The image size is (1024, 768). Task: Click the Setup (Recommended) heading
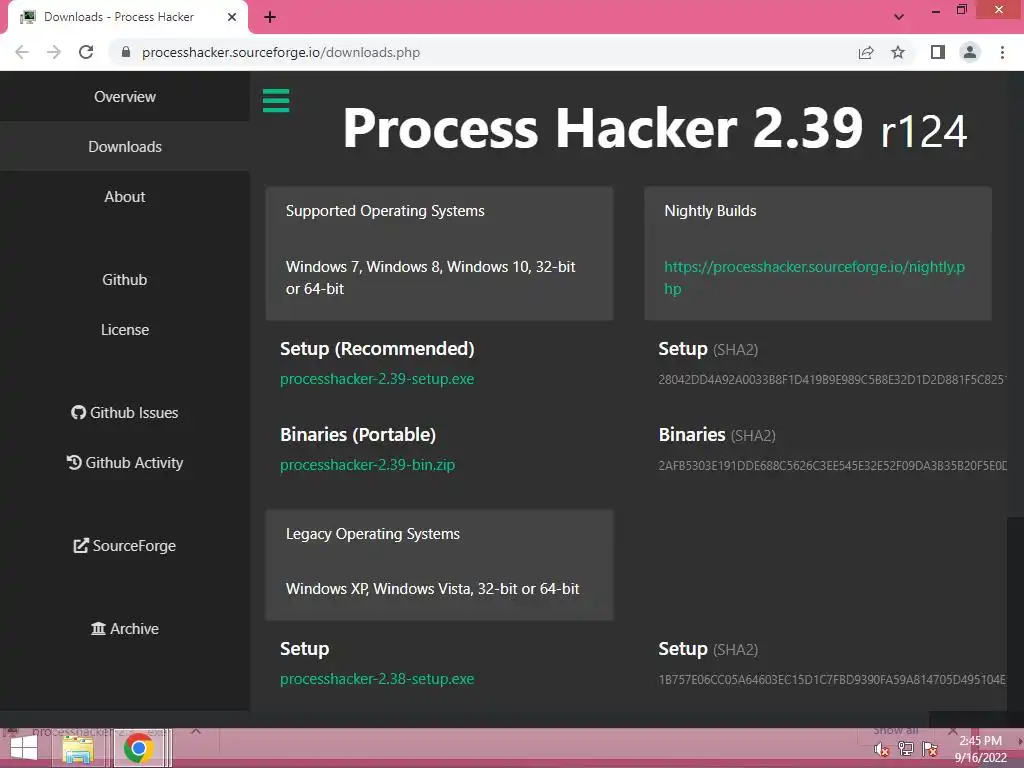pos(377,349)
